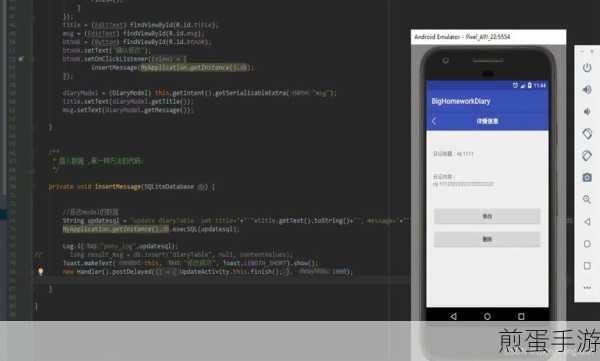The image size is (600, 361).
Task: Click the insertMessage method name in the declaration
Action: pos(118,187)
